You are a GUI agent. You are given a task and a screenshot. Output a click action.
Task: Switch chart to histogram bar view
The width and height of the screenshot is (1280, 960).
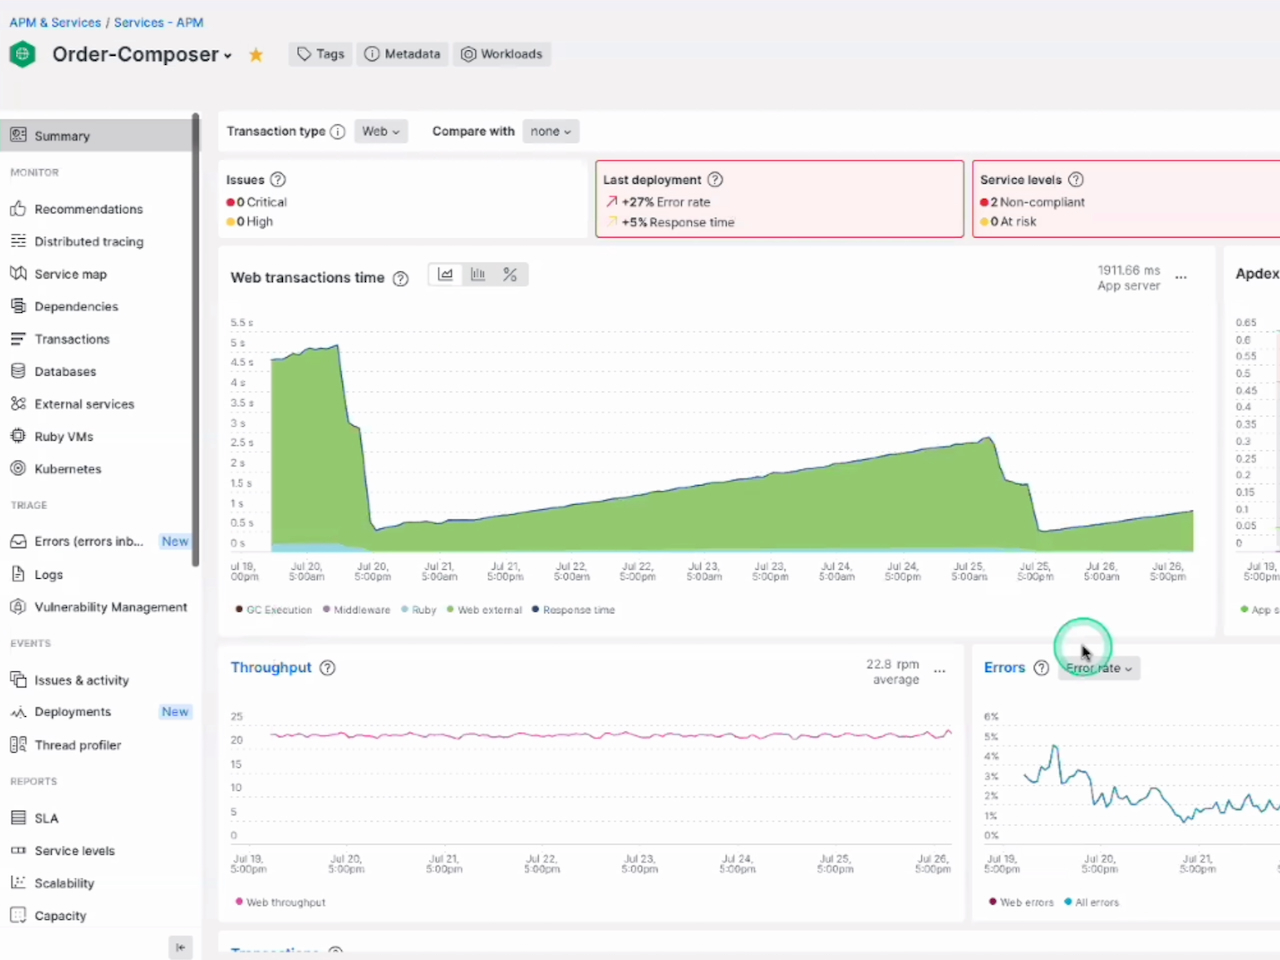click(x=478, y=275)
